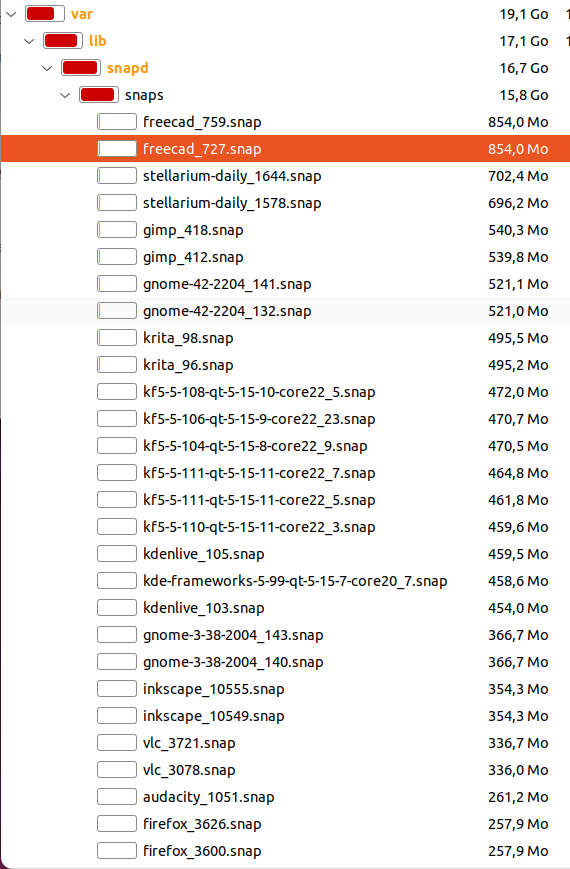570x869 pixels.
Task: Collapse the var folder chevron
Action: tap(11, 14)
